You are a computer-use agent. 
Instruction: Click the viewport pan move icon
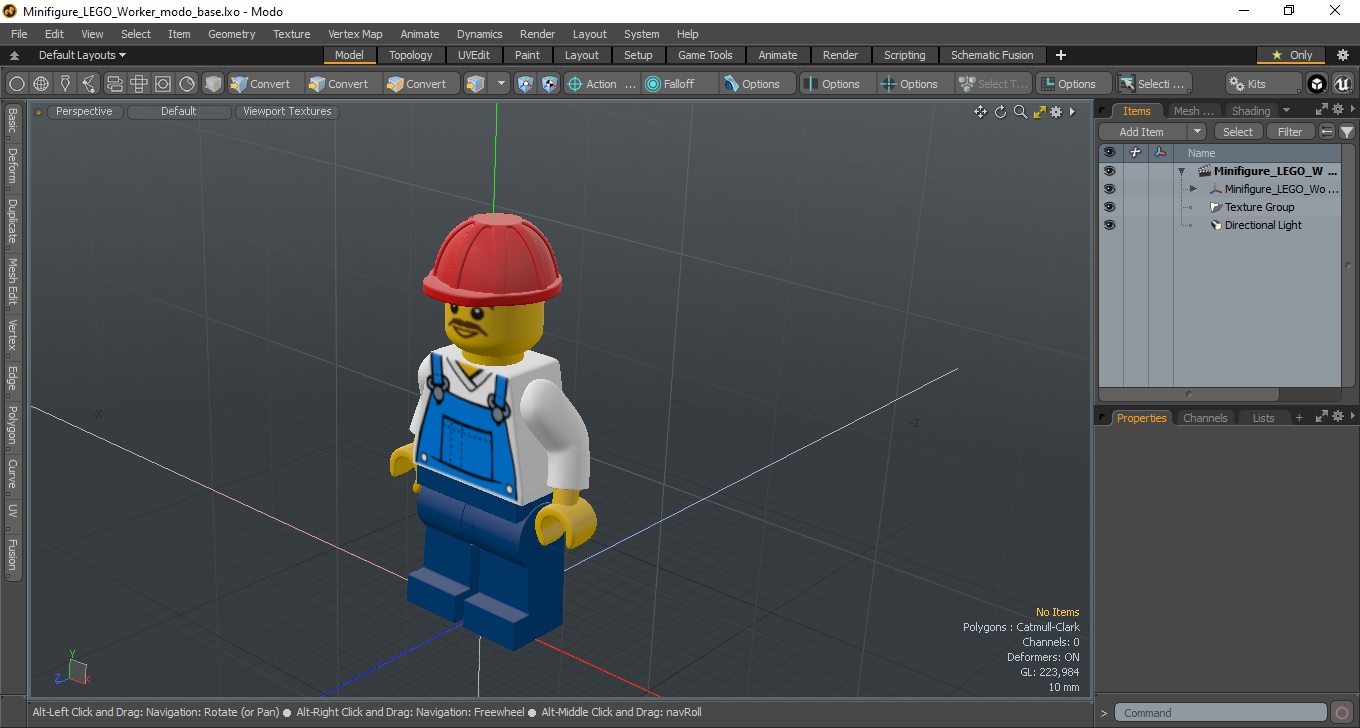(x=980, y=112)
